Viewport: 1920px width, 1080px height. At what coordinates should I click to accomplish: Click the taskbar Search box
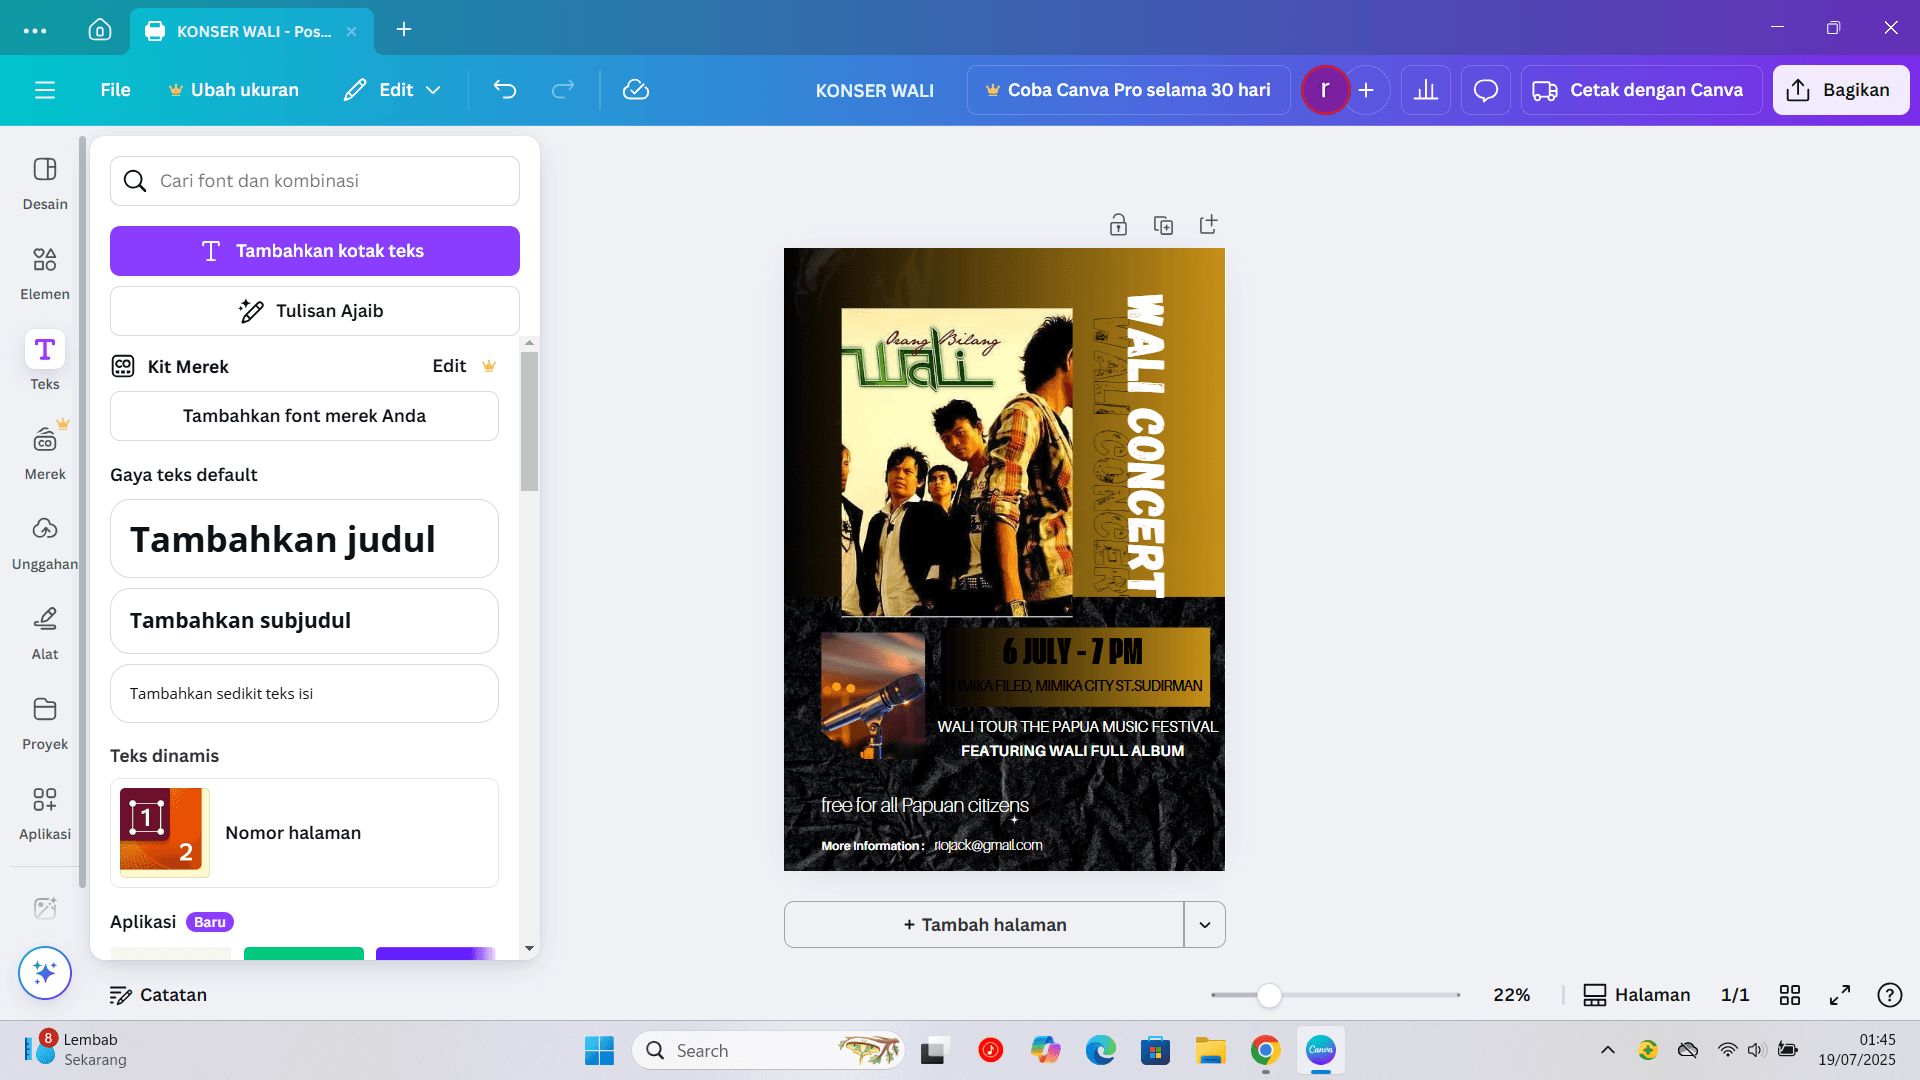pos(768,1050)
